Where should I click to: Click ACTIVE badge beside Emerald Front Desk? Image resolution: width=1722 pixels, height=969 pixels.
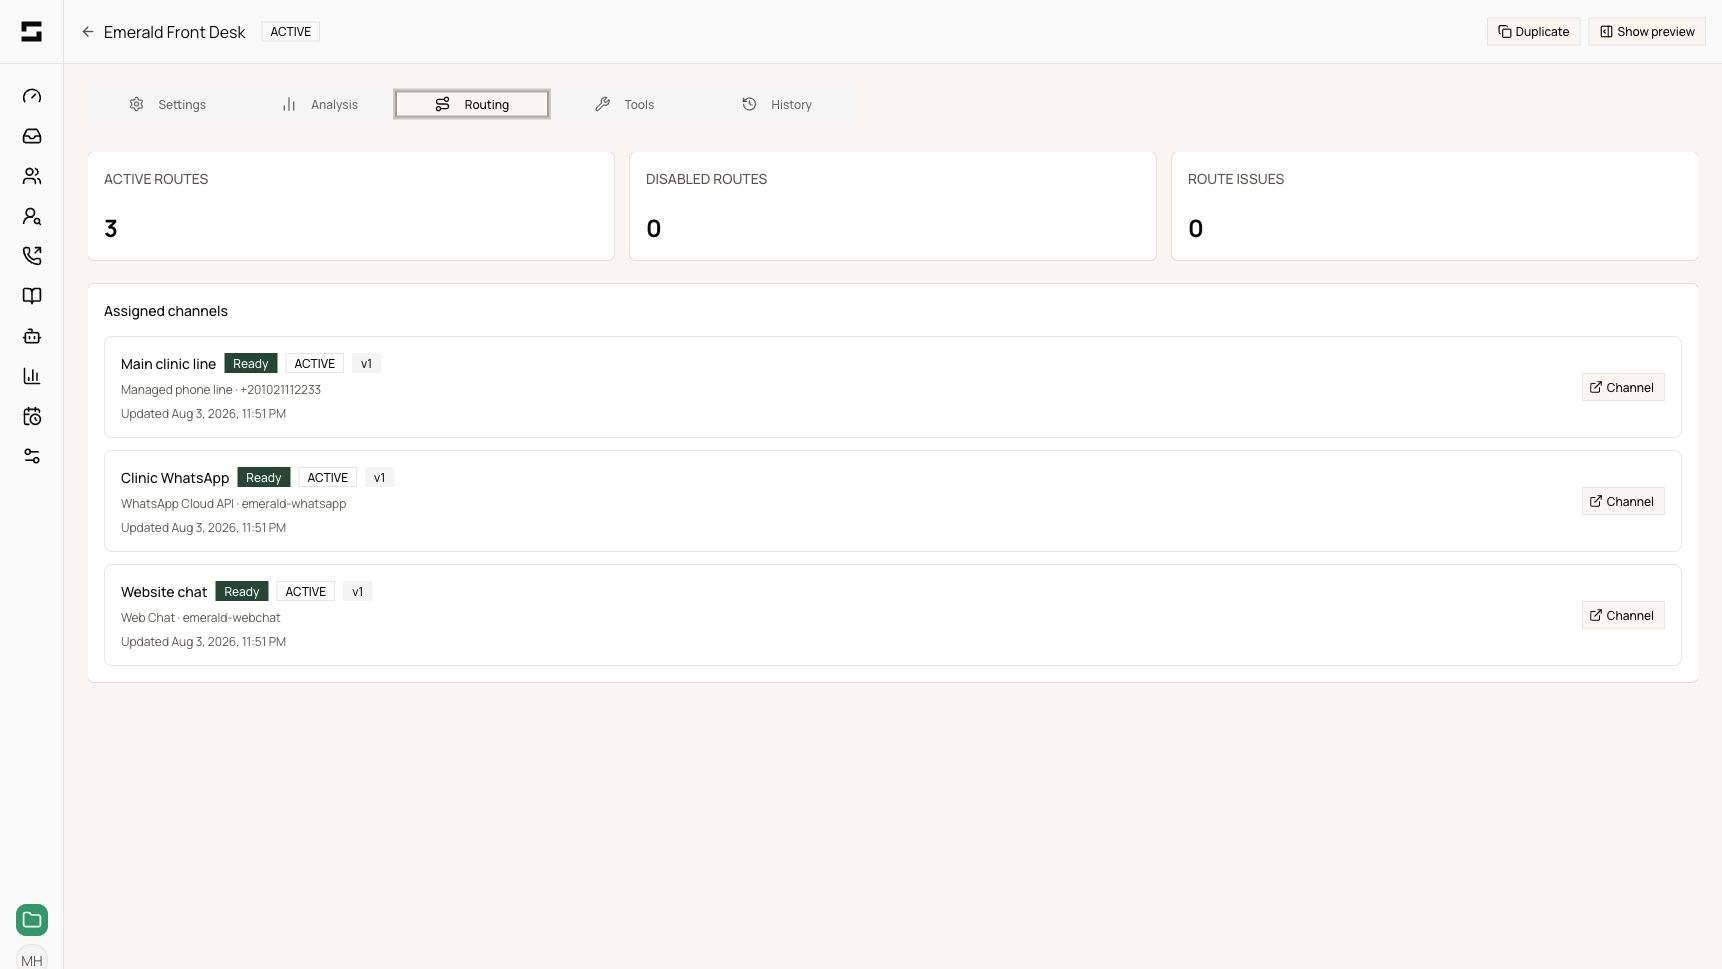291,32
